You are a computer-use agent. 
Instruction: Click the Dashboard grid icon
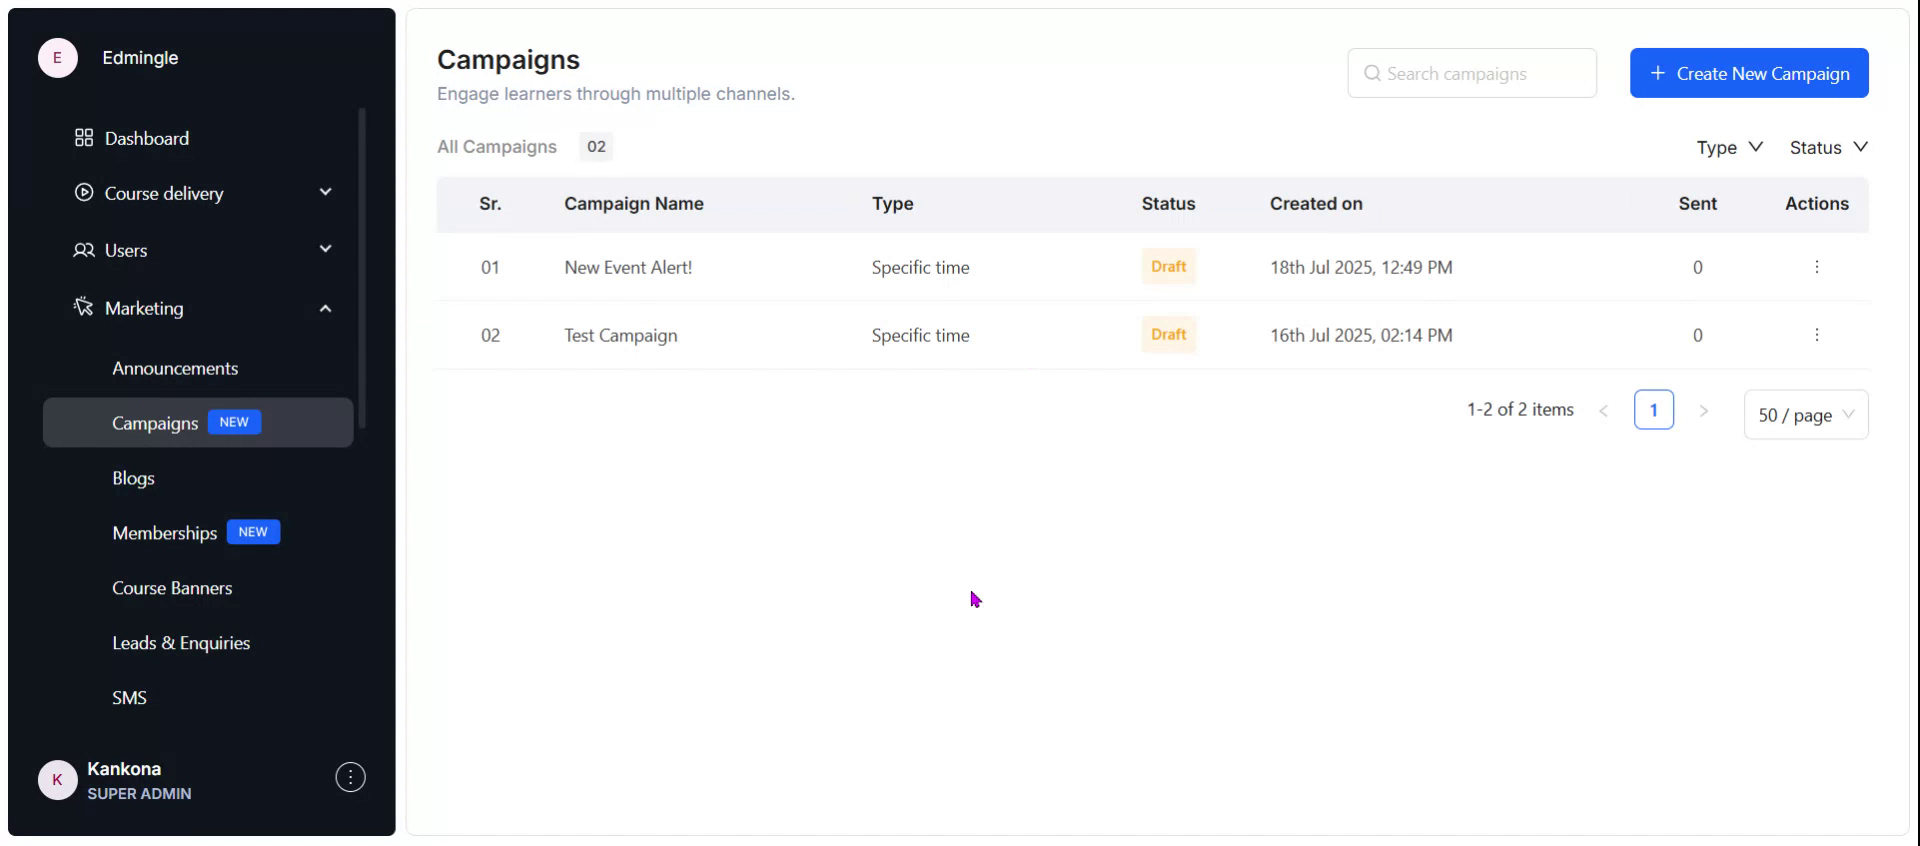tap(84, 138)
